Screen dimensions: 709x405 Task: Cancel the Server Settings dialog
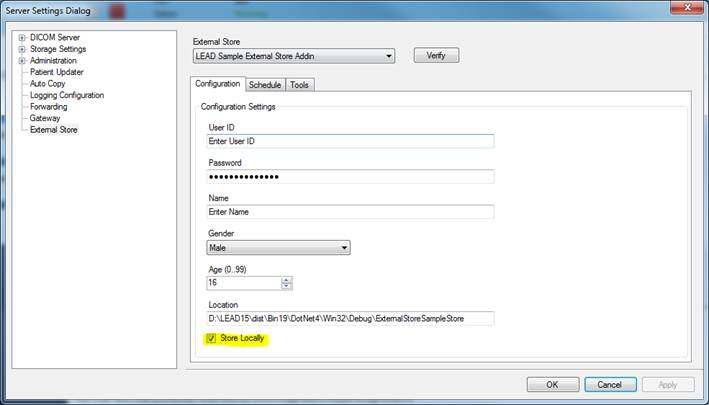(610, 384)
